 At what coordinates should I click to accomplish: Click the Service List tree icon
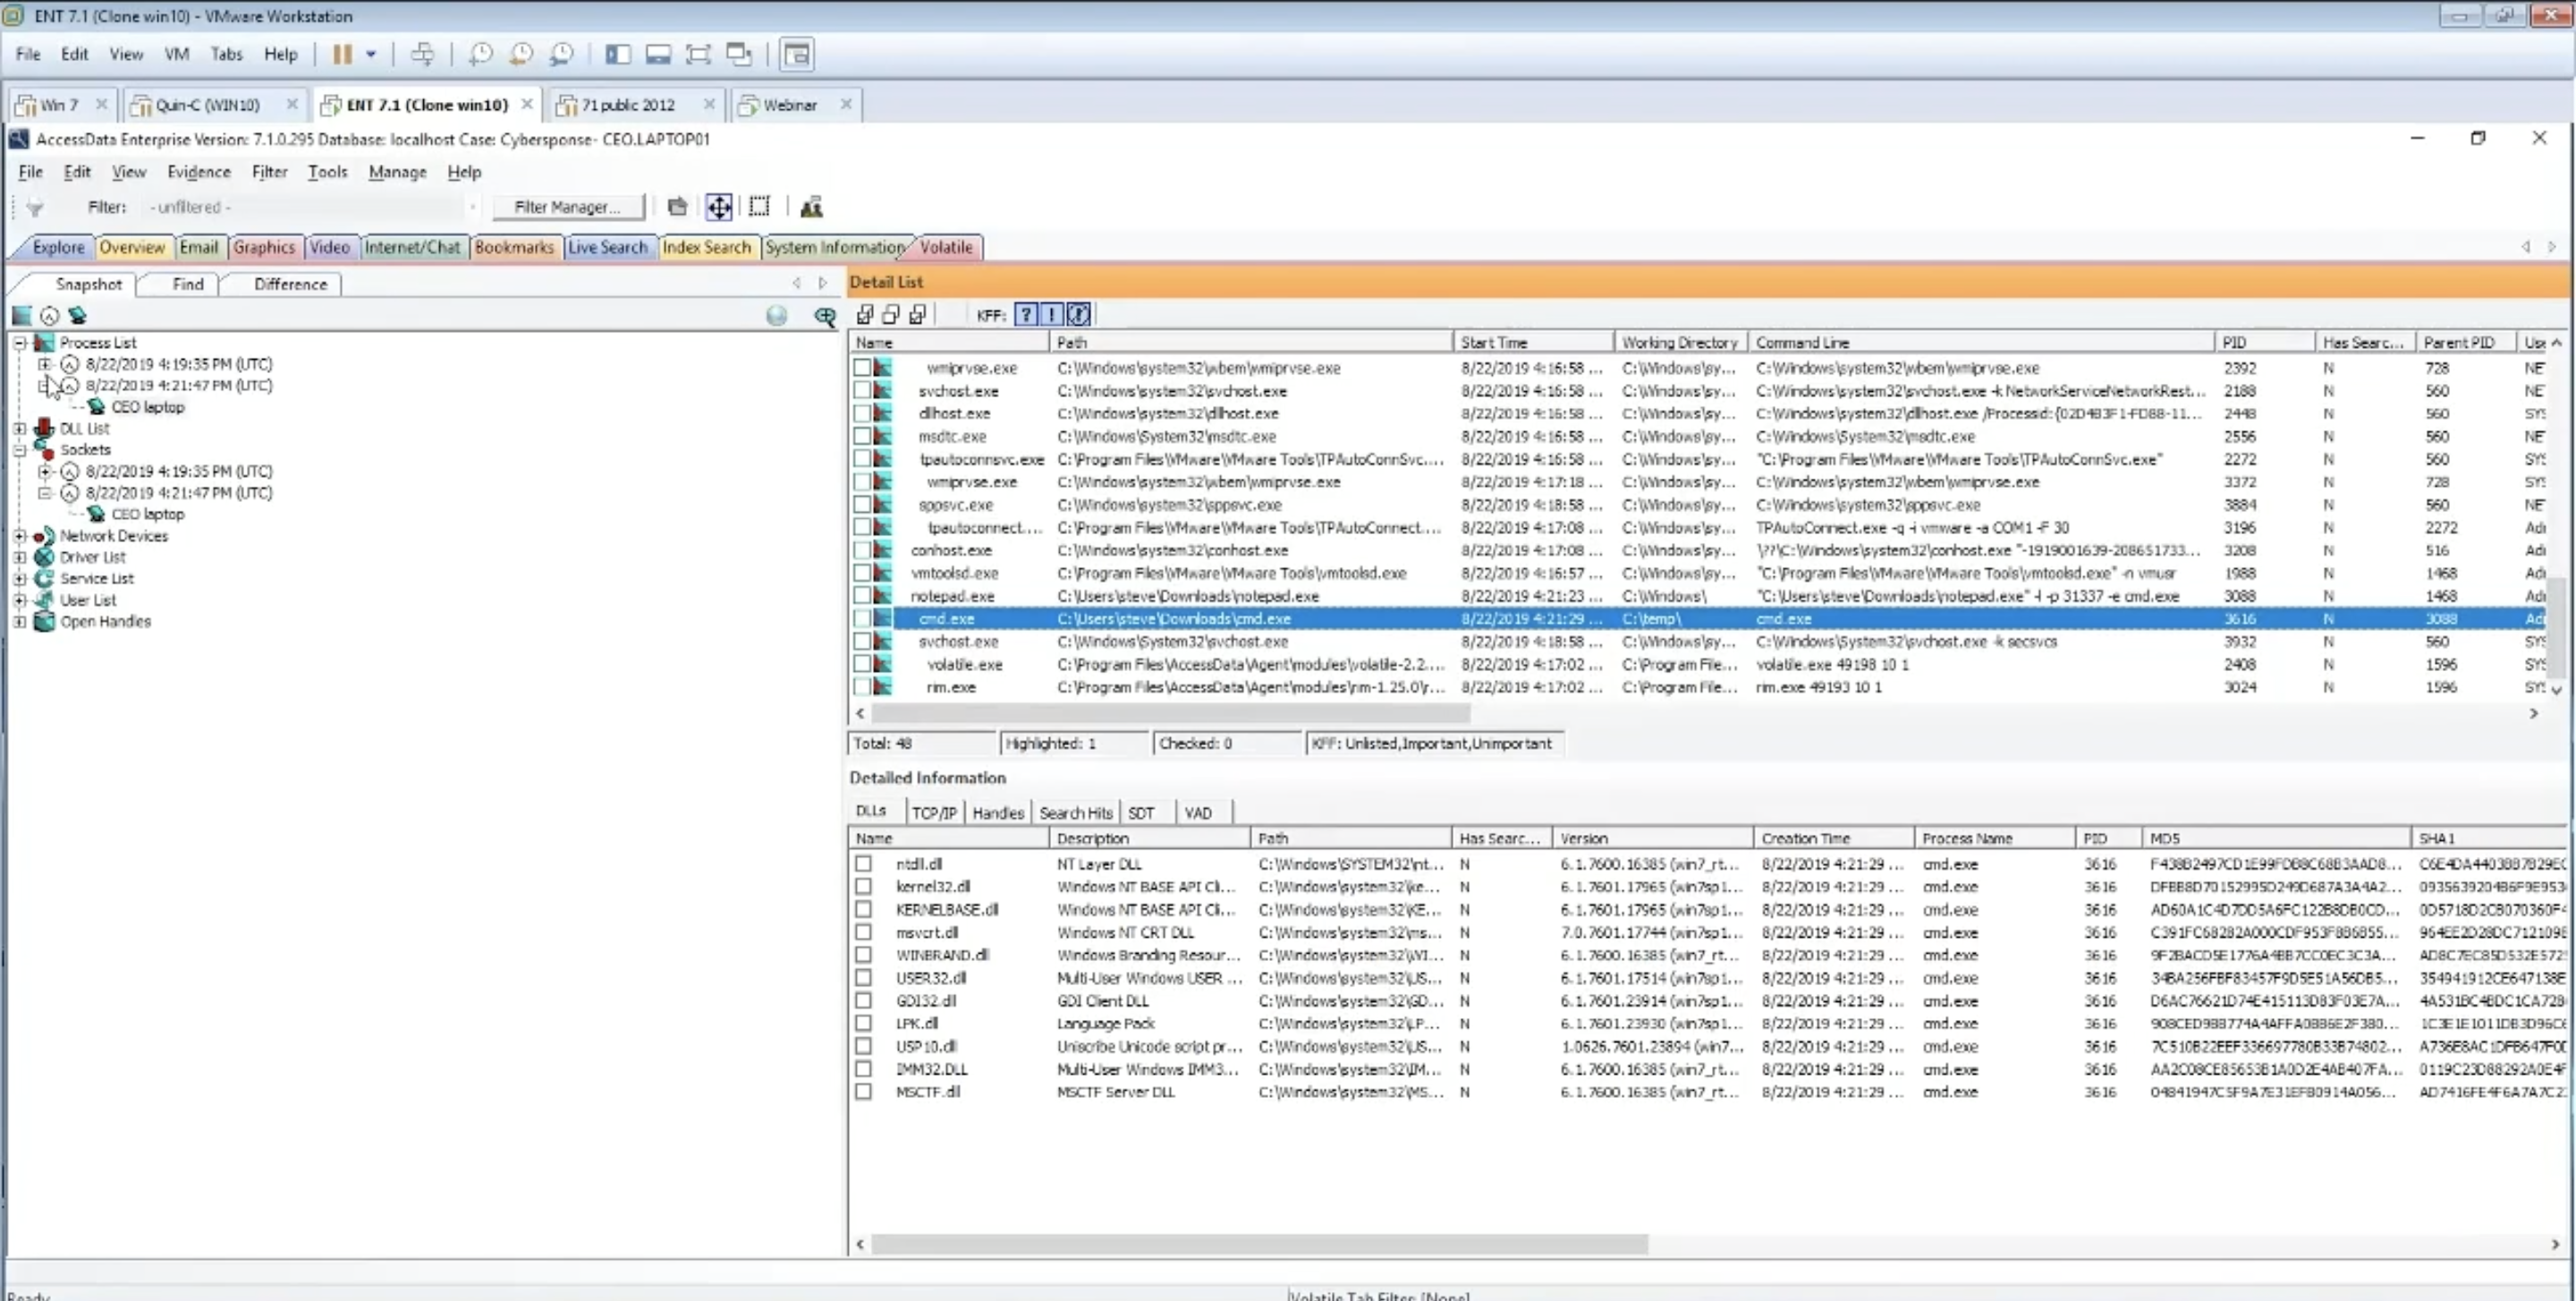coord(44,578)
